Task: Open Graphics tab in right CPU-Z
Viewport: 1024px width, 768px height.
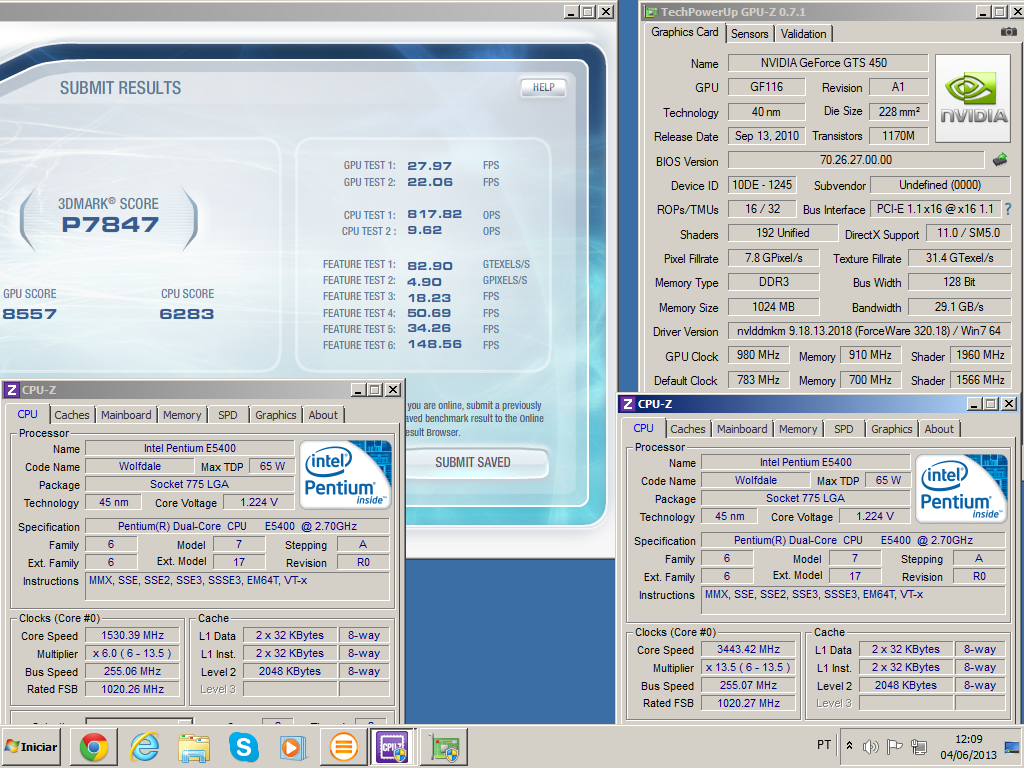Action: tap(891, 429)
